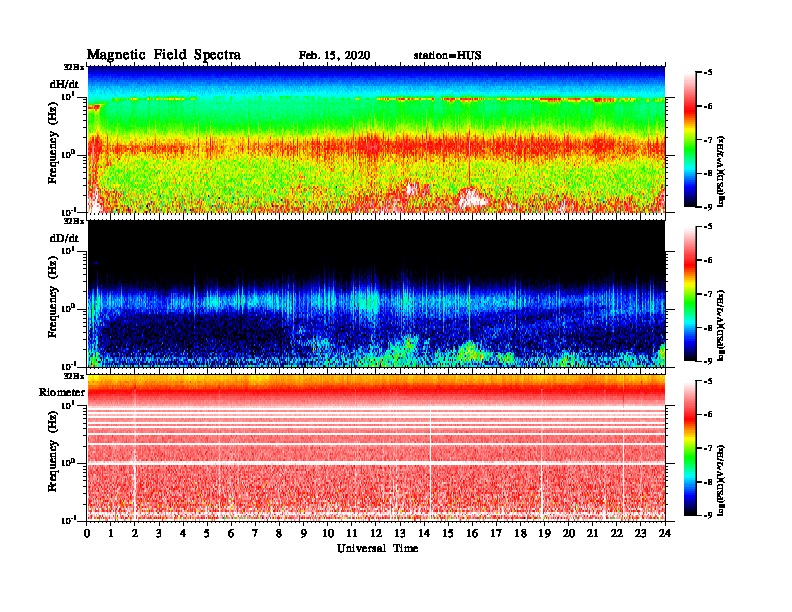Viewport: 792px width, 612px height.
Task: Click hour tick label "19" on time axis
Action: coord(544,533)
